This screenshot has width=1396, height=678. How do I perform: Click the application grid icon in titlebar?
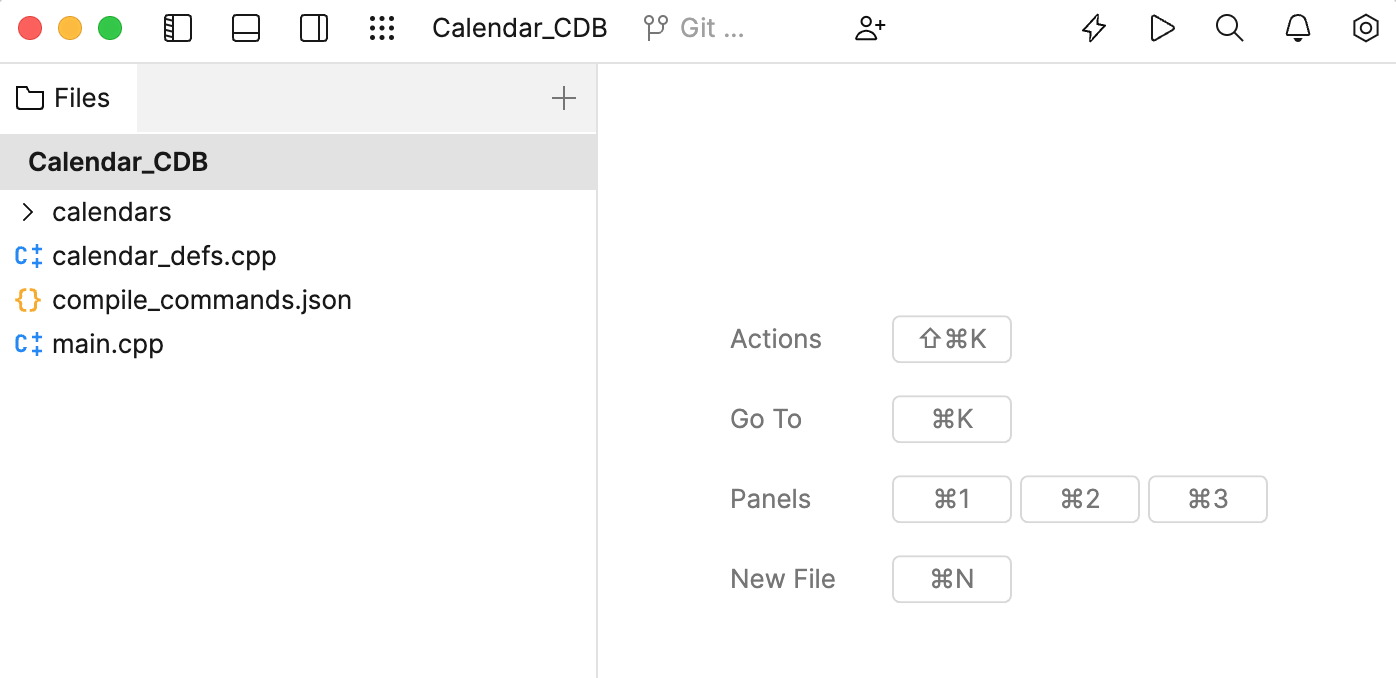point(382,28)
